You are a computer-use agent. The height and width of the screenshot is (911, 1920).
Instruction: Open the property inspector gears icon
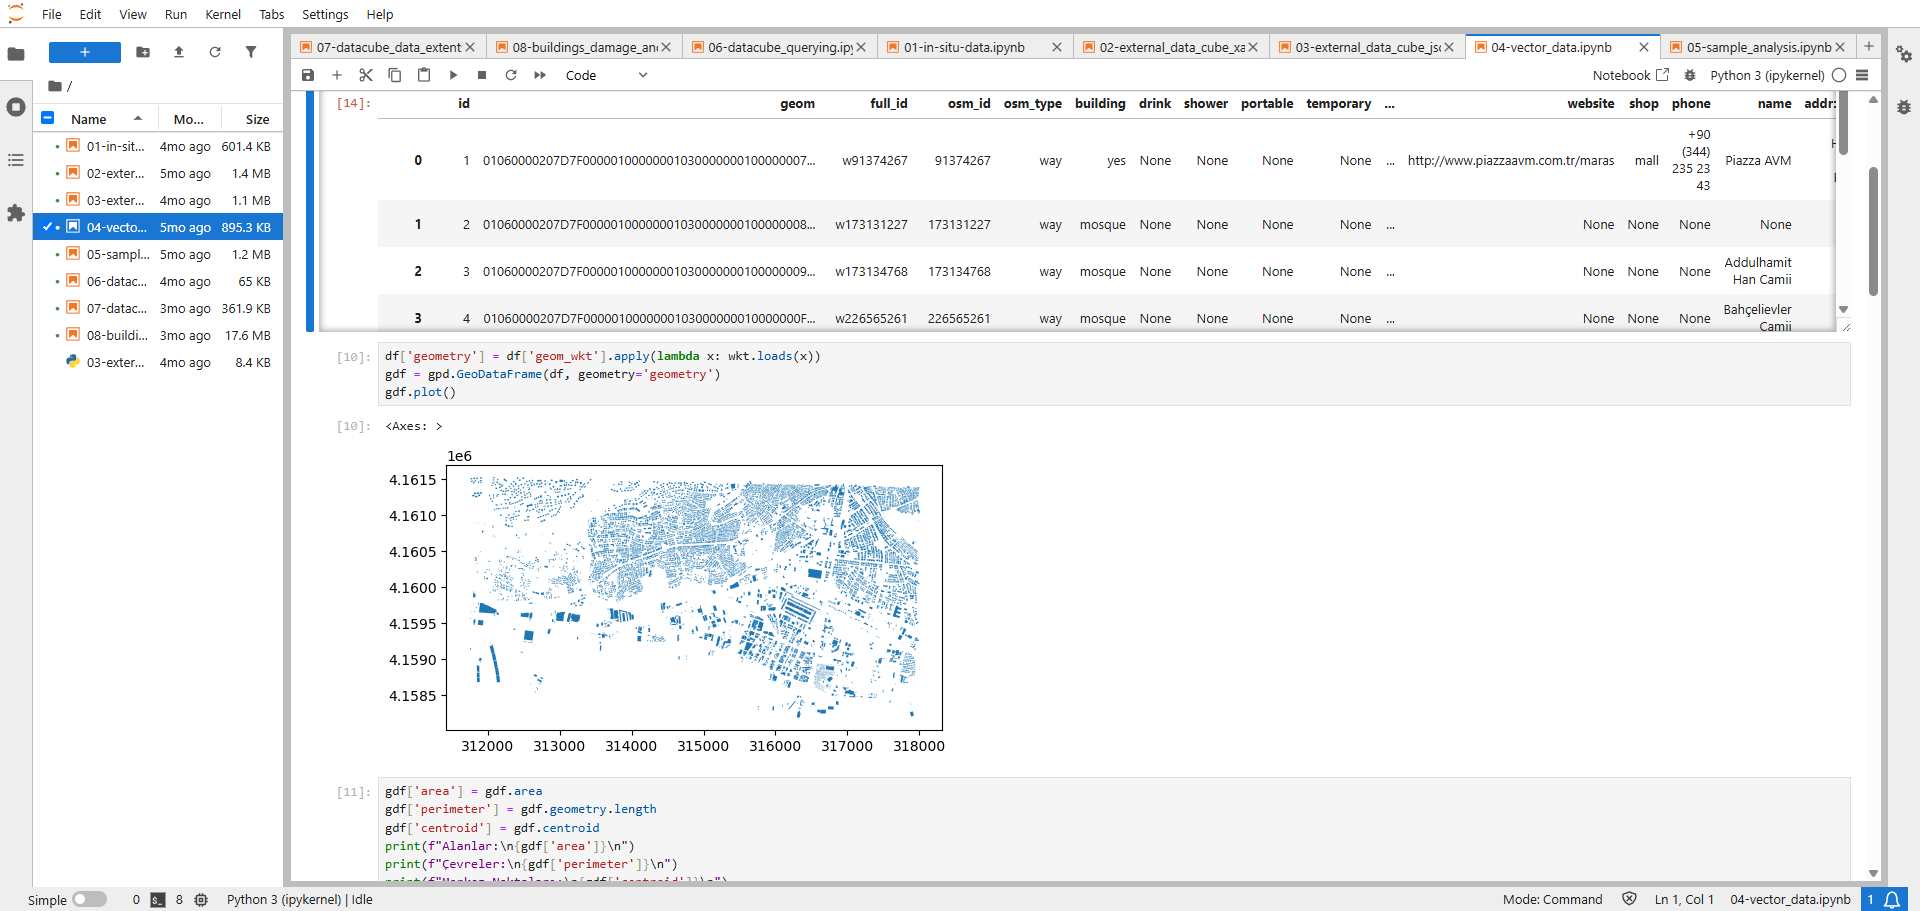[1904, 54]
